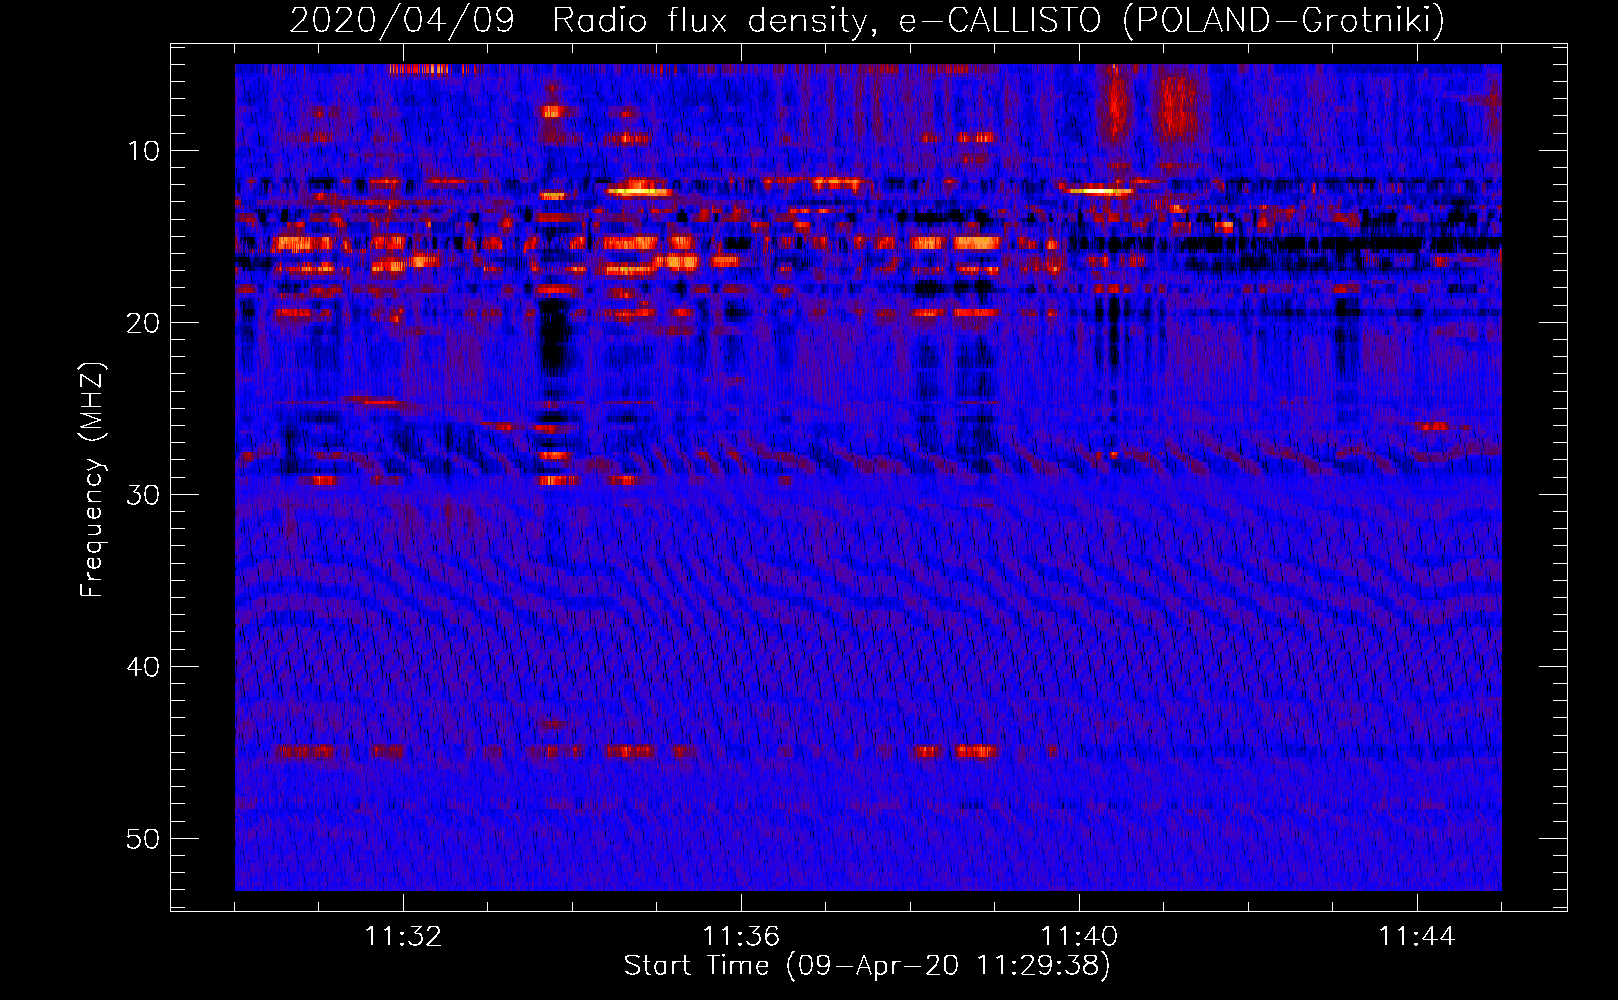Click the 11:40 time tick label

coord(1079,936)
